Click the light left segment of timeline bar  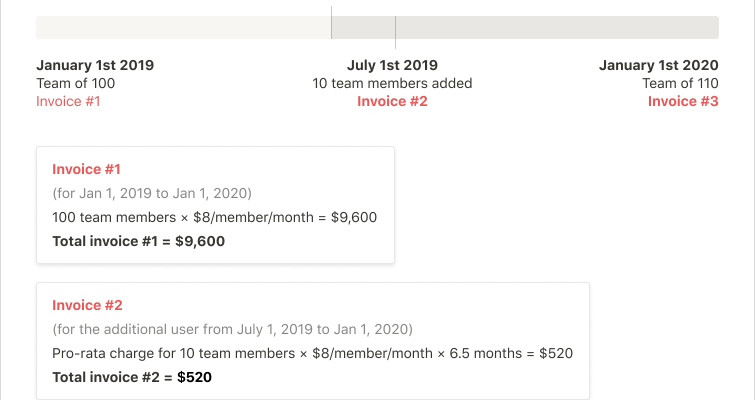pyautogui.click(x=183, y=27)
